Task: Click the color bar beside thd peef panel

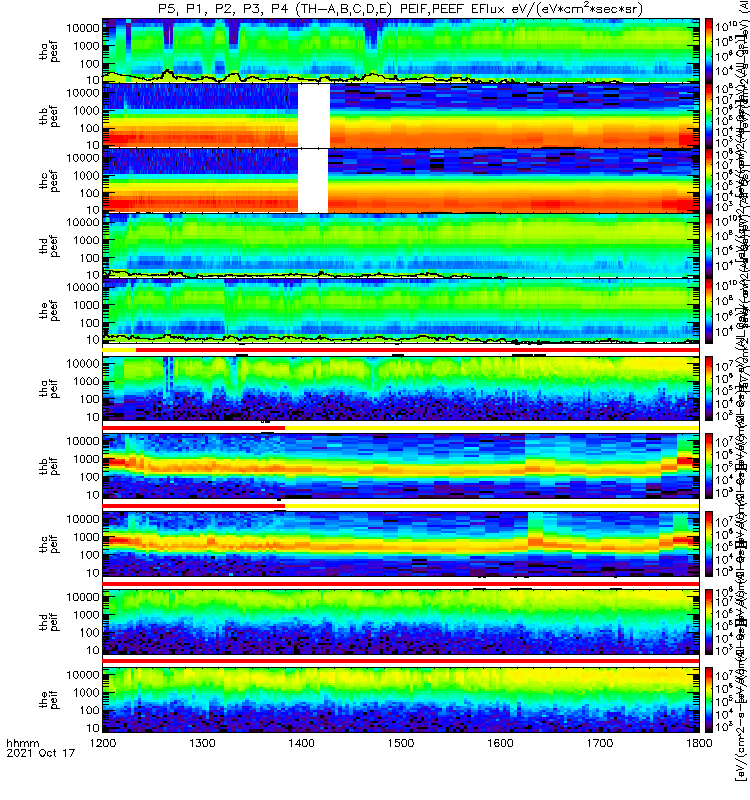Action: coord(709,245)
